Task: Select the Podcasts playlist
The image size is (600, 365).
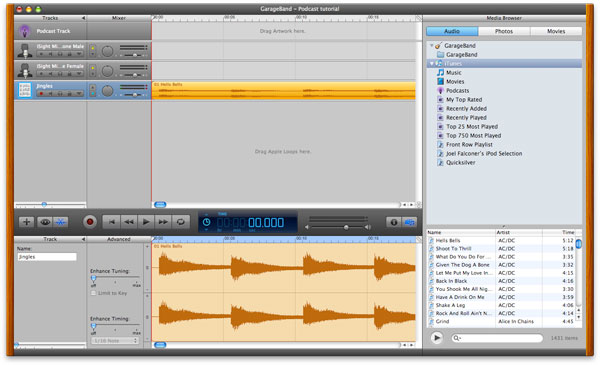Action: [457, 91]
